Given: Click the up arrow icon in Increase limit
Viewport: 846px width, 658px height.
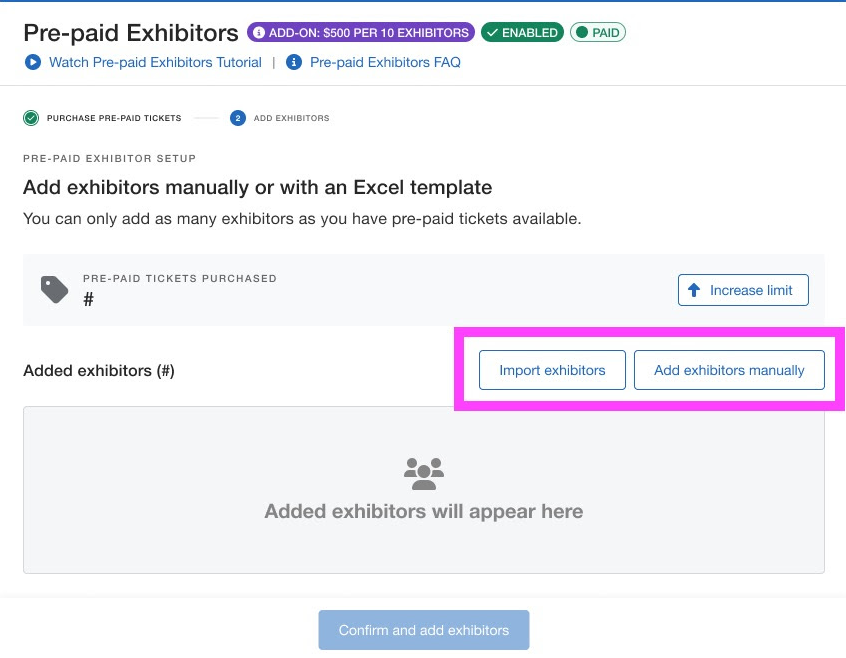Looking at the screenshot, I should tap(694, 290).
